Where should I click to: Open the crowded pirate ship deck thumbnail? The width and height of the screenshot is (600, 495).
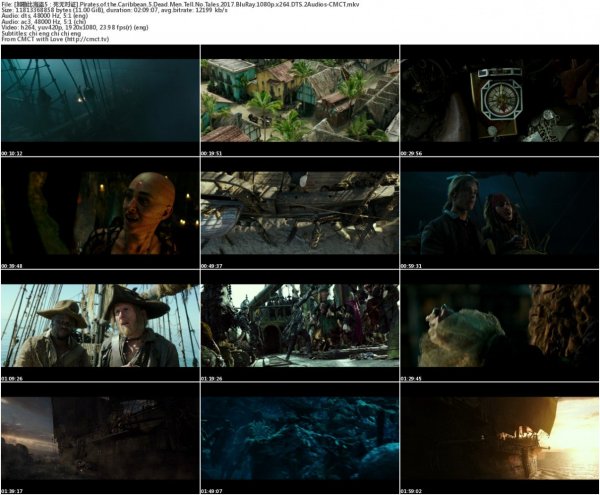300,328
